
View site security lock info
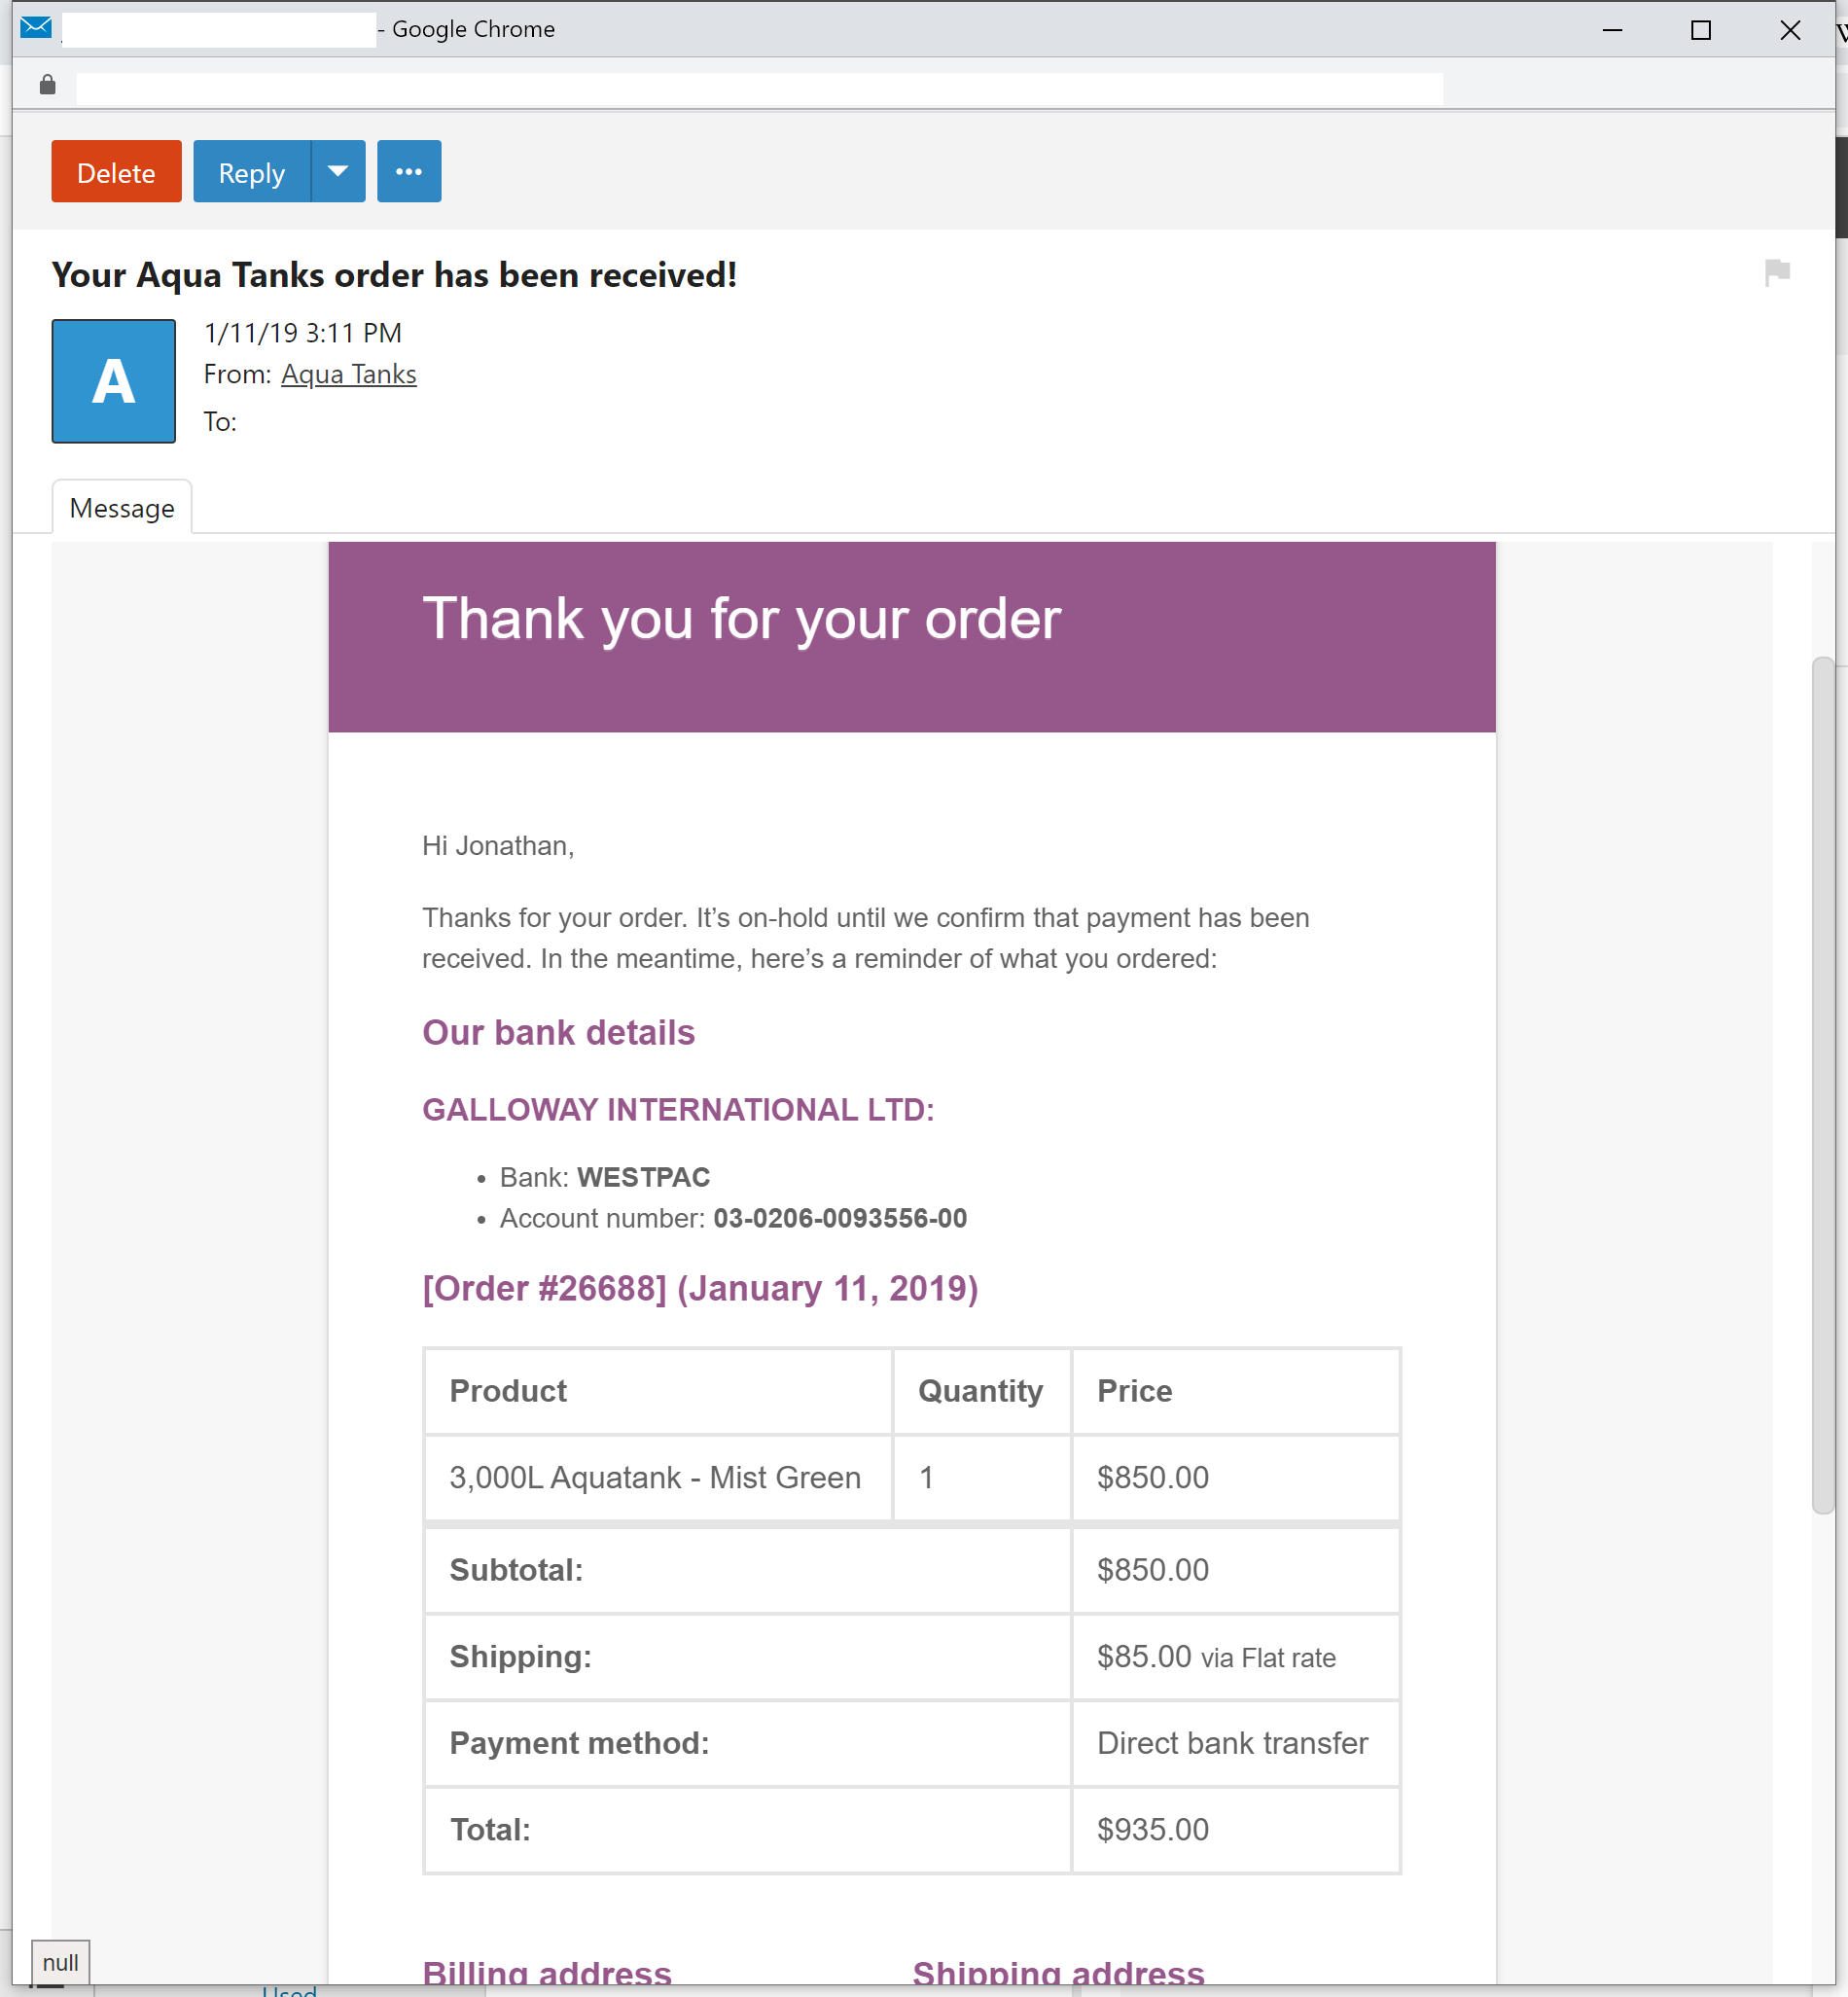[47, 85]
